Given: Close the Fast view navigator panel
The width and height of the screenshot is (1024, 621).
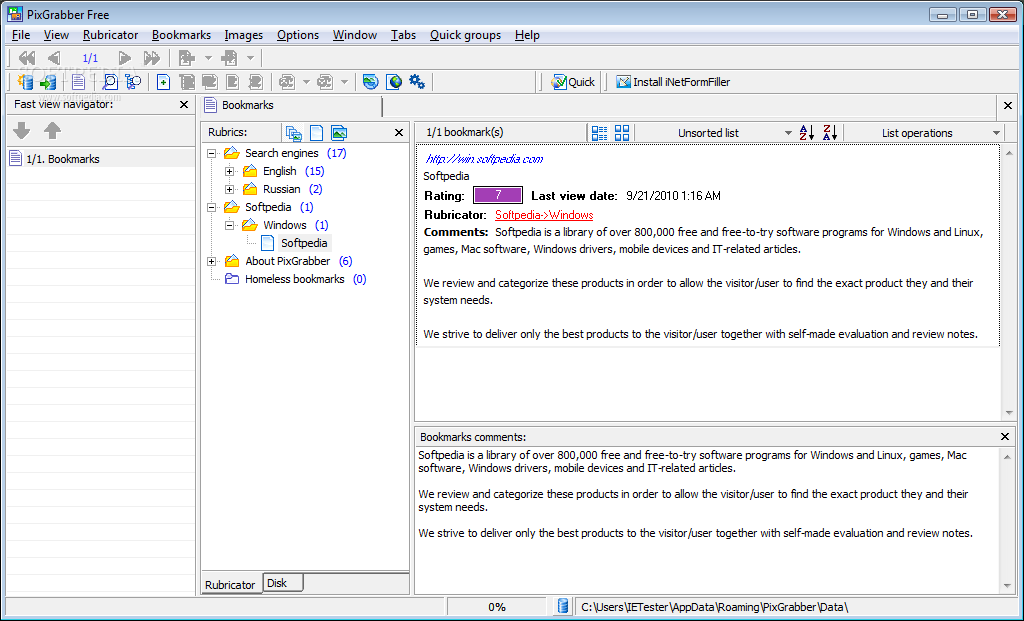Looking at the screenshot, I should [184, 104].
